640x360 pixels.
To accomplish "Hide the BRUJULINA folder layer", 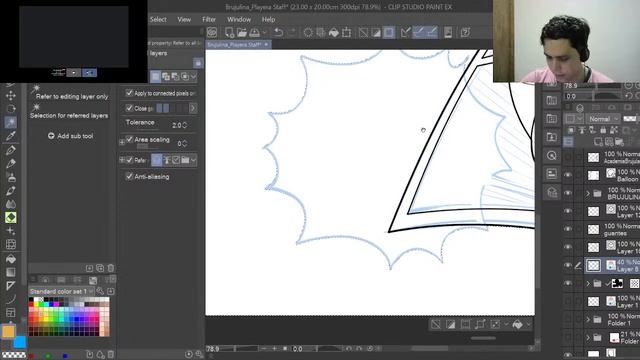I will [x=568, y=193].
